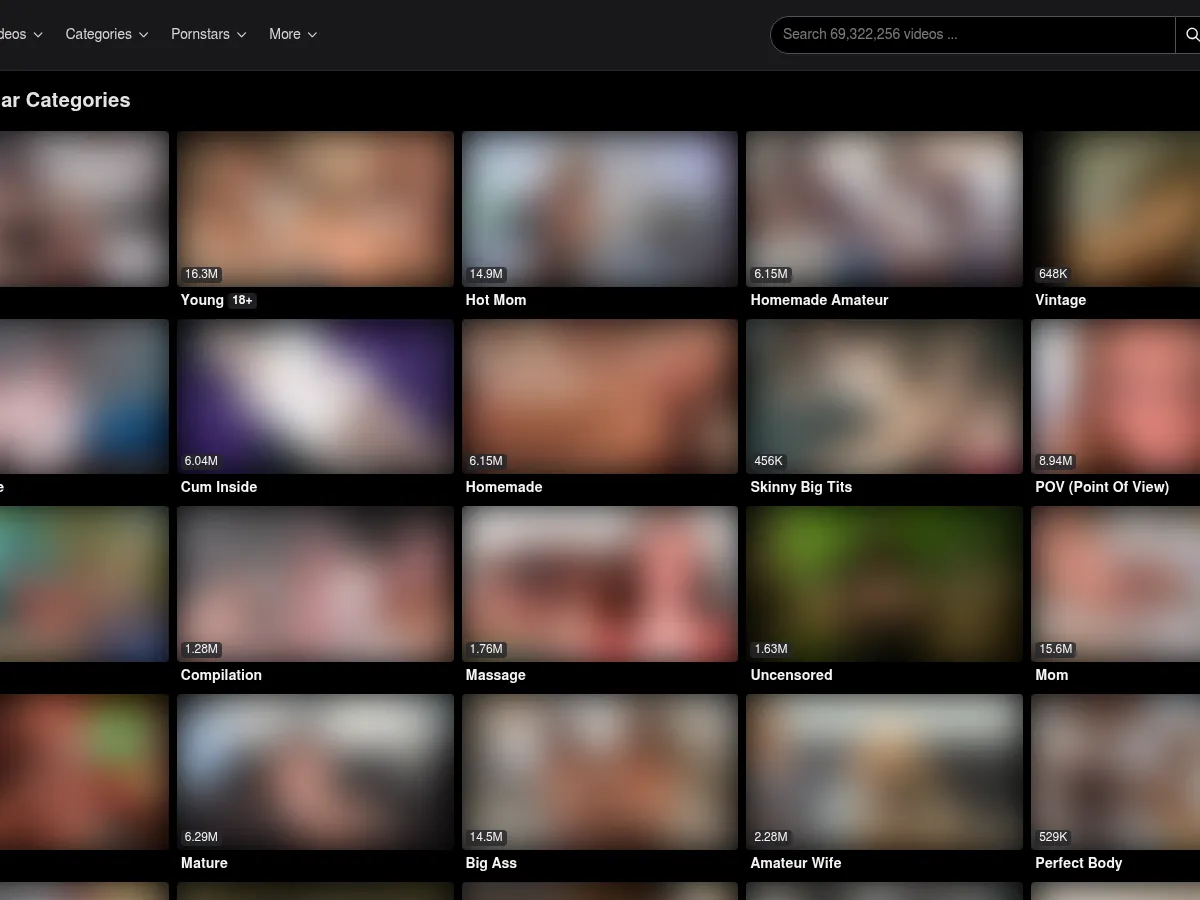
Task: Click the chevron next to Categories
Action: click(x=143, y=35)
